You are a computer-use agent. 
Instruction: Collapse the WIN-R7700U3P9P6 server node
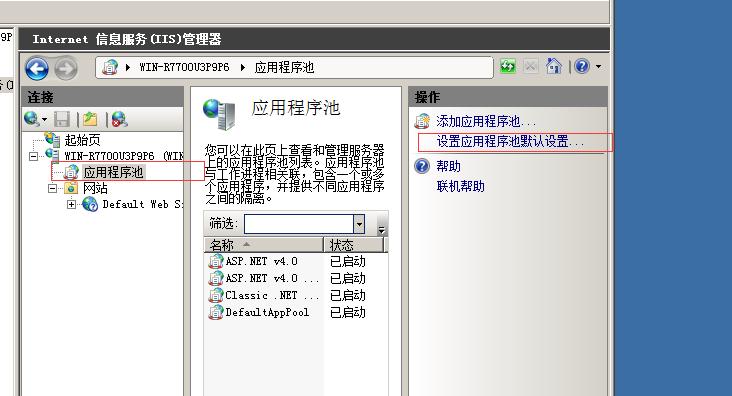pos(34,156)
